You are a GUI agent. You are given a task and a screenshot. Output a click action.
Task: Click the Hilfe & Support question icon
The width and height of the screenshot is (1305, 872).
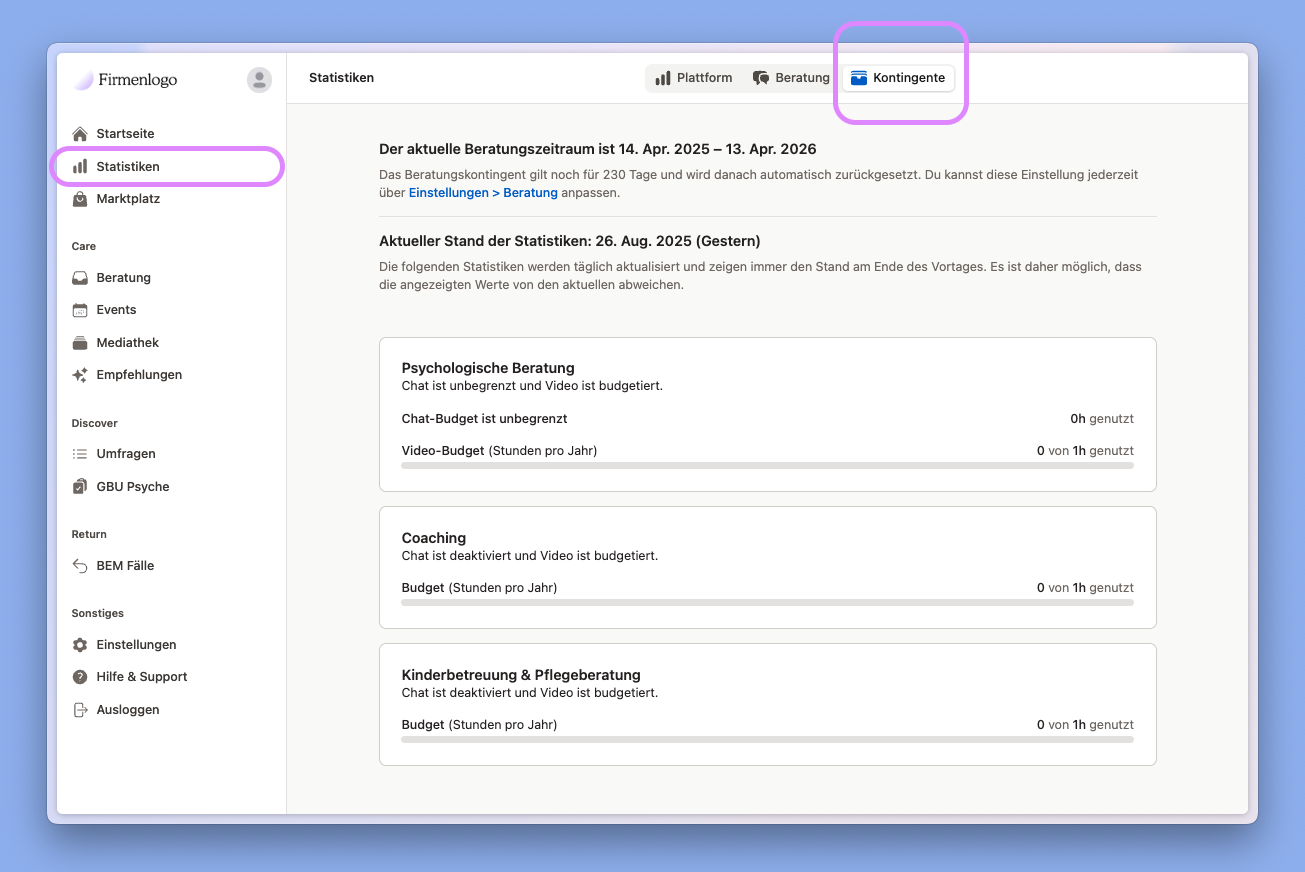click(80, 677)
